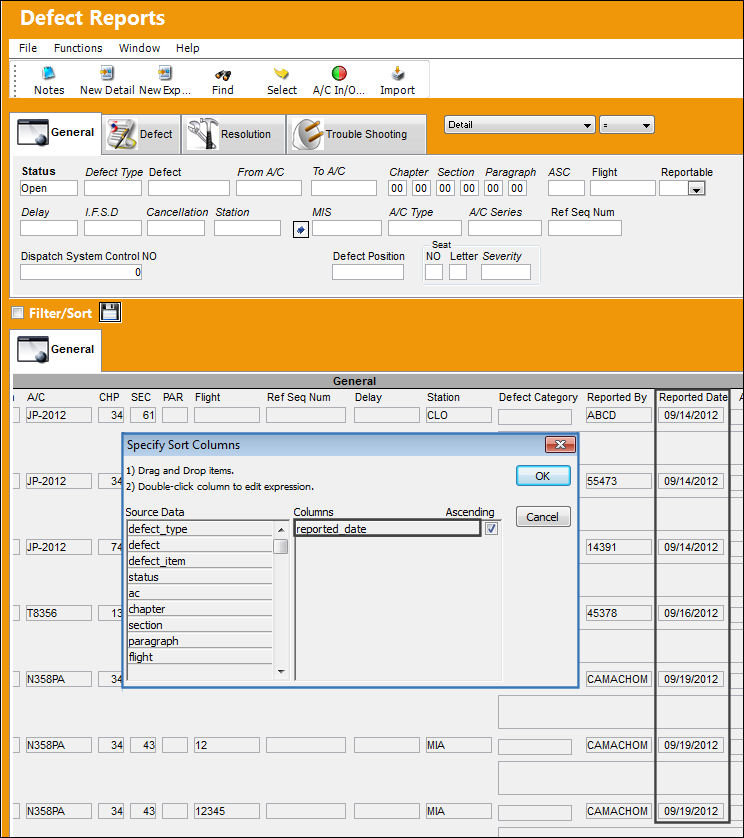Click Cancel in Specify Sort Columns
This screenshot has height=838, width=744.
[x=543, y=517]
